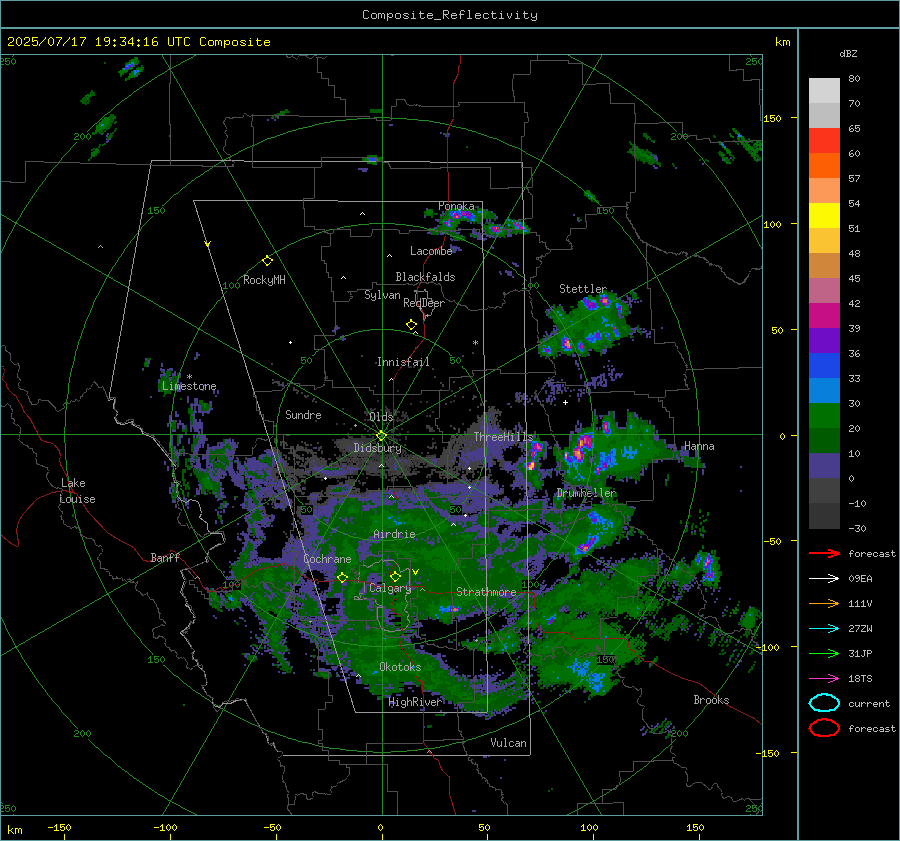Click the Cochrane city label
Viewport: 900px width, 841px height.
[327, 559]
